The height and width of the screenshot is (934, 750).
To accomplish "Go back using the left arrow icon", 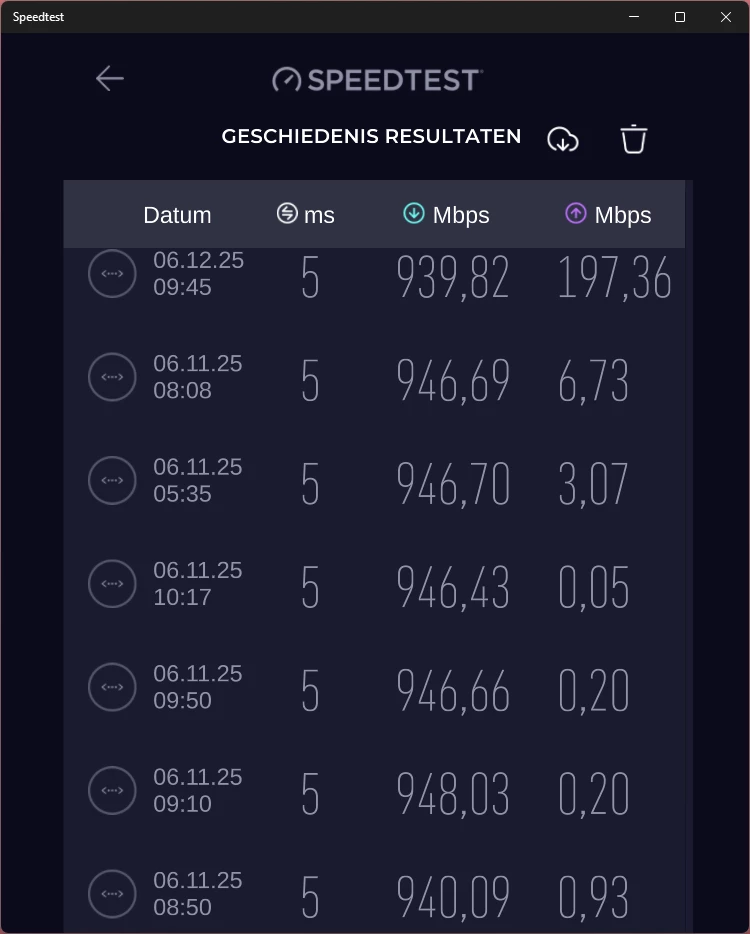I will [110, 79].
